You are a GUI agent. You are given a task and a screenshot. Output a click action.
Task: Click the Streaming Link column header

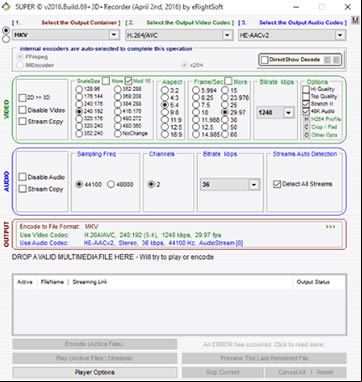point(90,282)
